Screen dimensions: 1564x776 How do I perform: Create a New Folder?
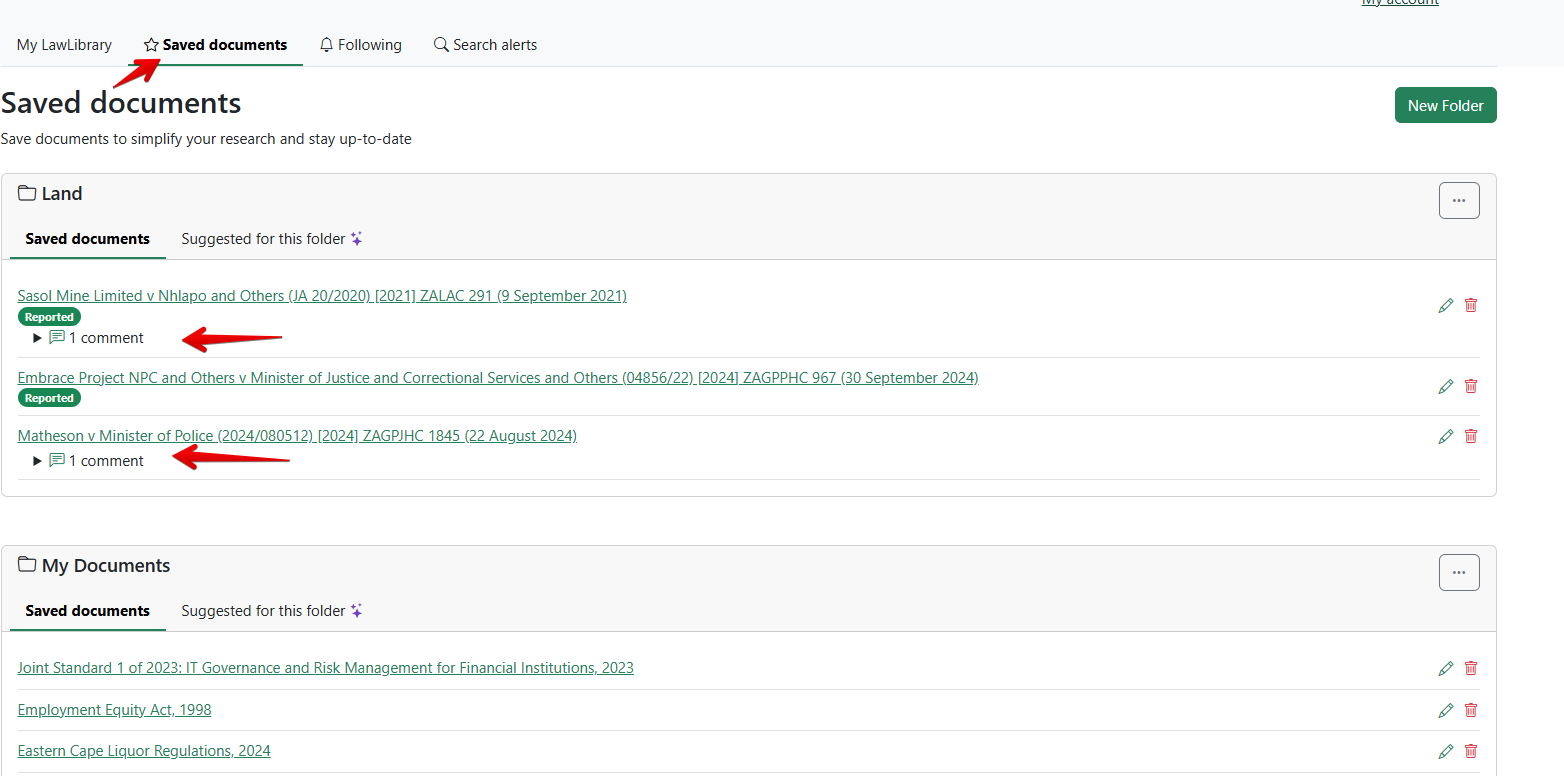point(1445,105)
